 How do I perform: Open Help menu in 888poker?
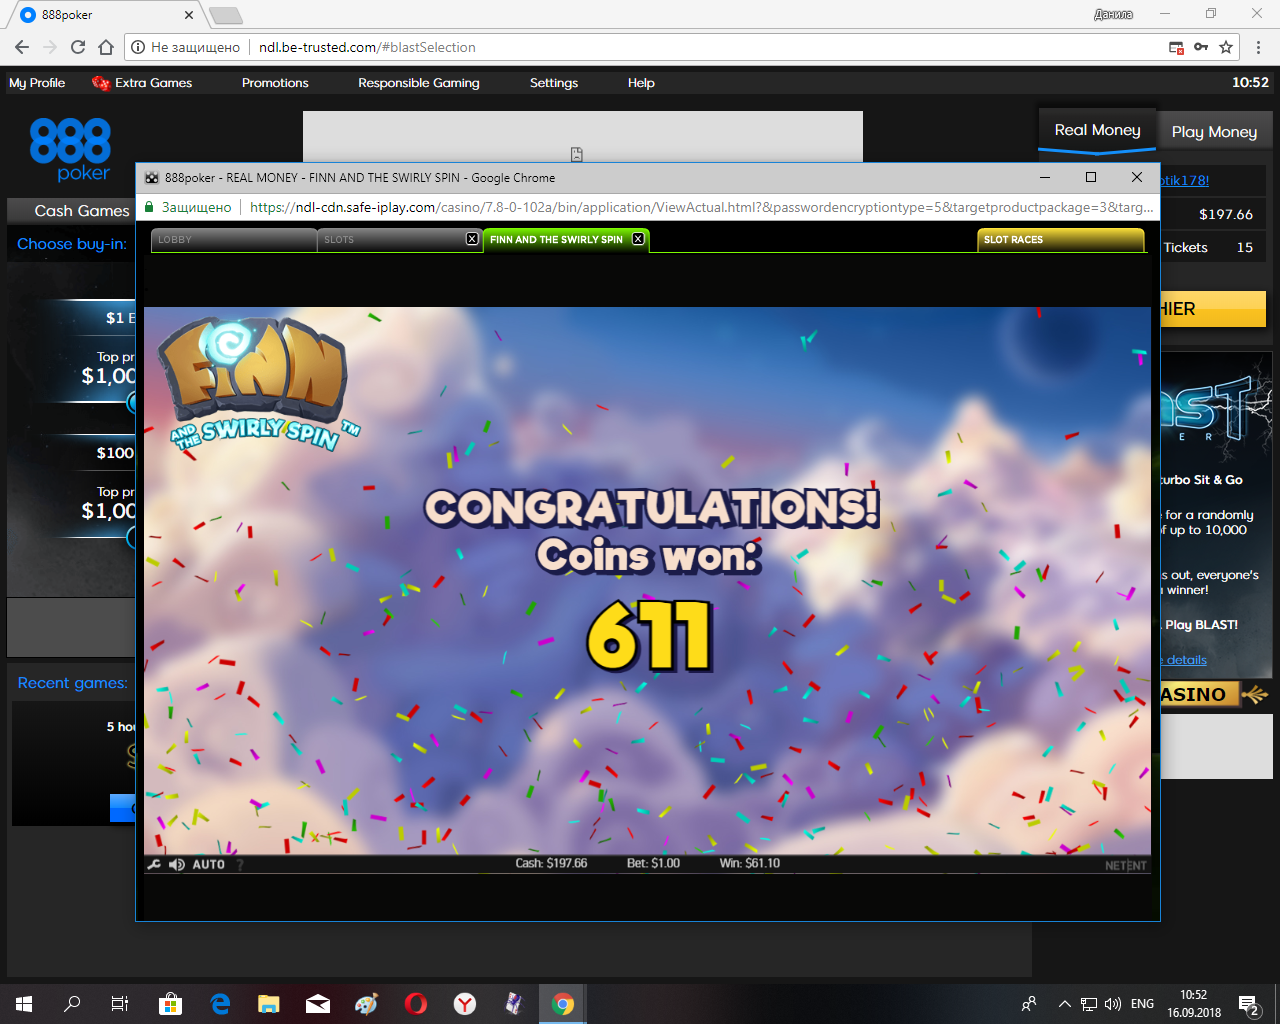[x=641, y=83]
